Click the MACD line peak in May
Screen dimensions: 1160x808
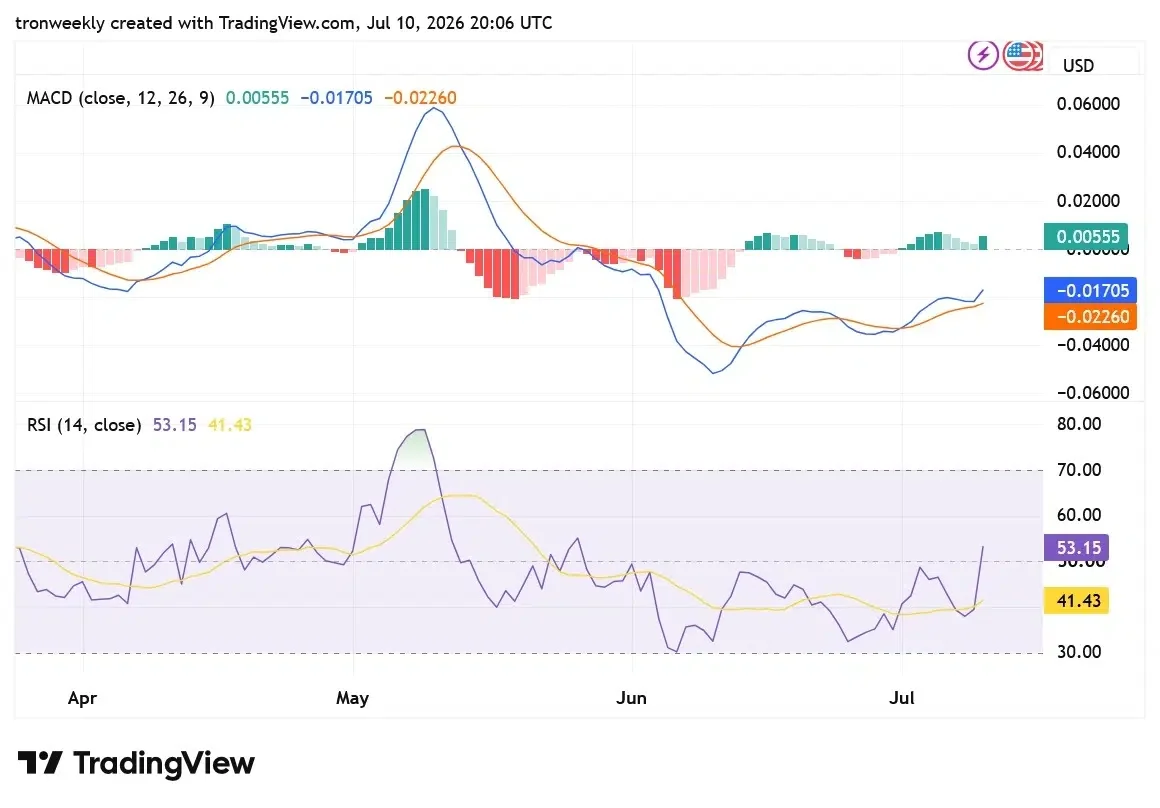point(434,109)
